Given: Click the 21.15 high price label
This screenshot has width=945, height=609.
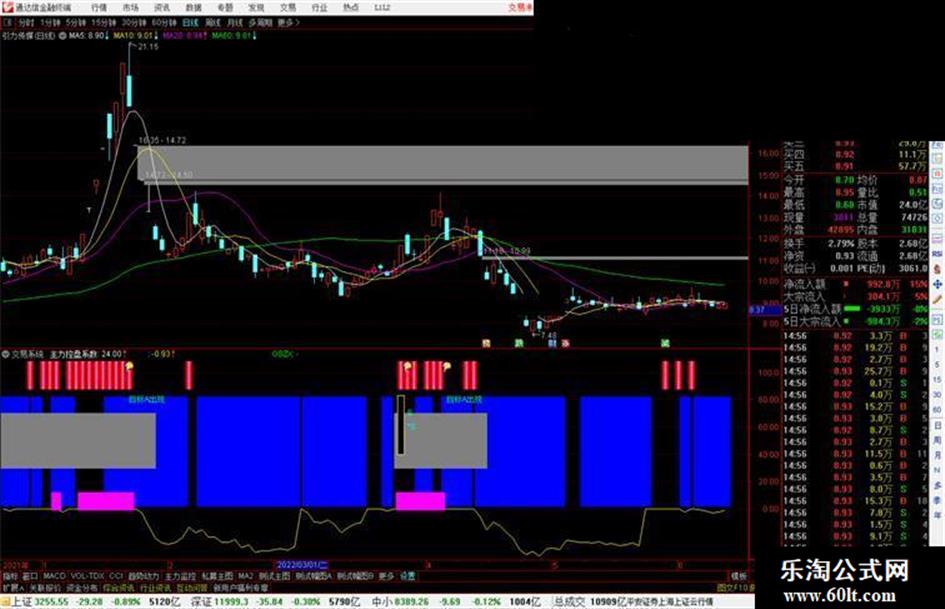Looking at the screenshot, I should pos(148,46).
